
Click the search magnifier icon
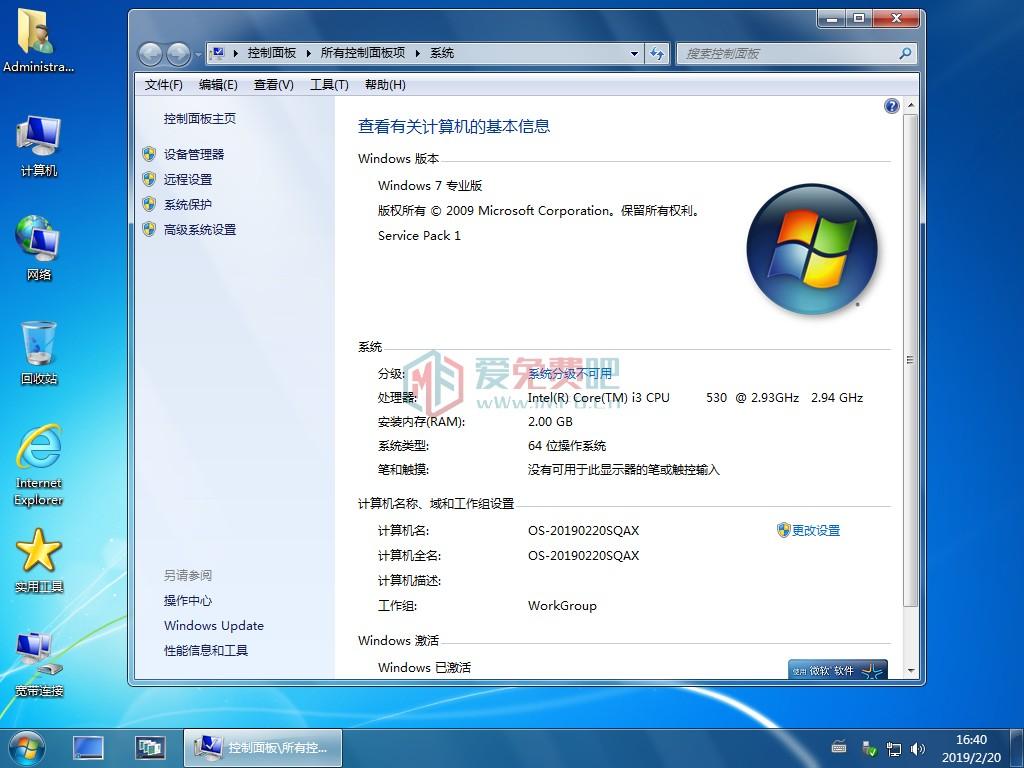pyautogui.click(x=905, y=54)
